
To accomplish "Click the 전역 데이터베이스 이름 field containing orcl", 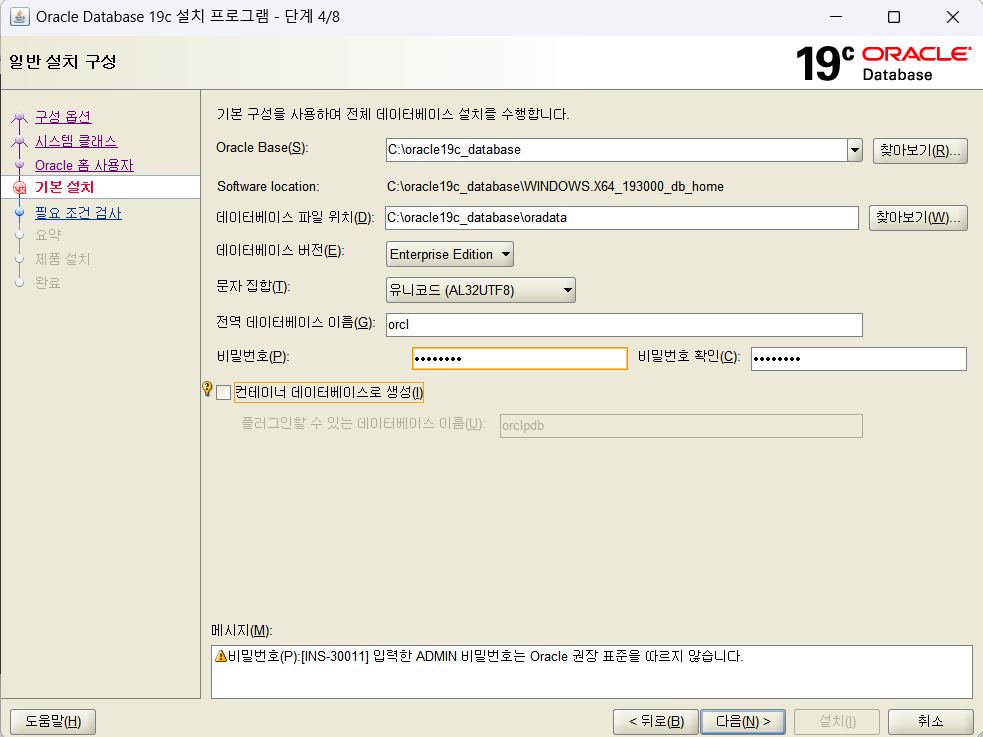I will click(624, 325).
